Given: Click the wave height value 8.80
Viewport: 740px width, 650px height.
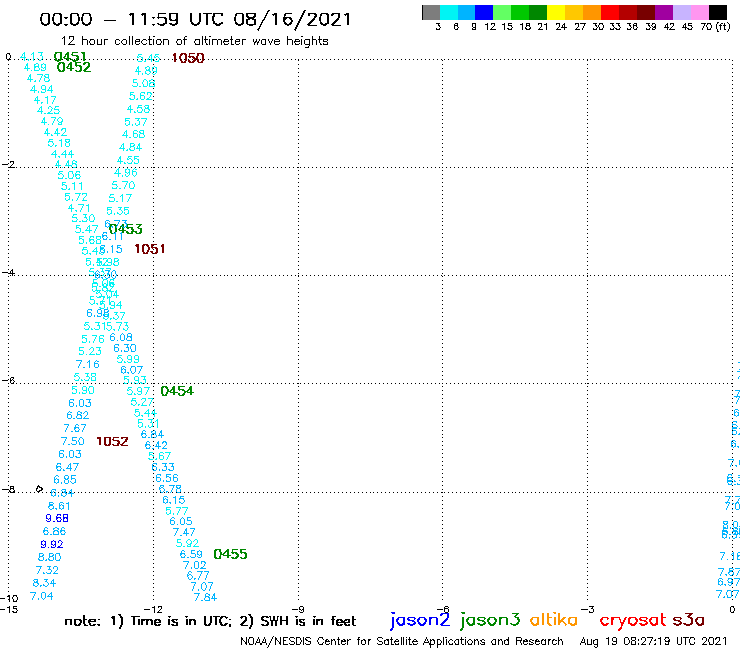Looking at the screenshot, I should (x=50, y=557).
